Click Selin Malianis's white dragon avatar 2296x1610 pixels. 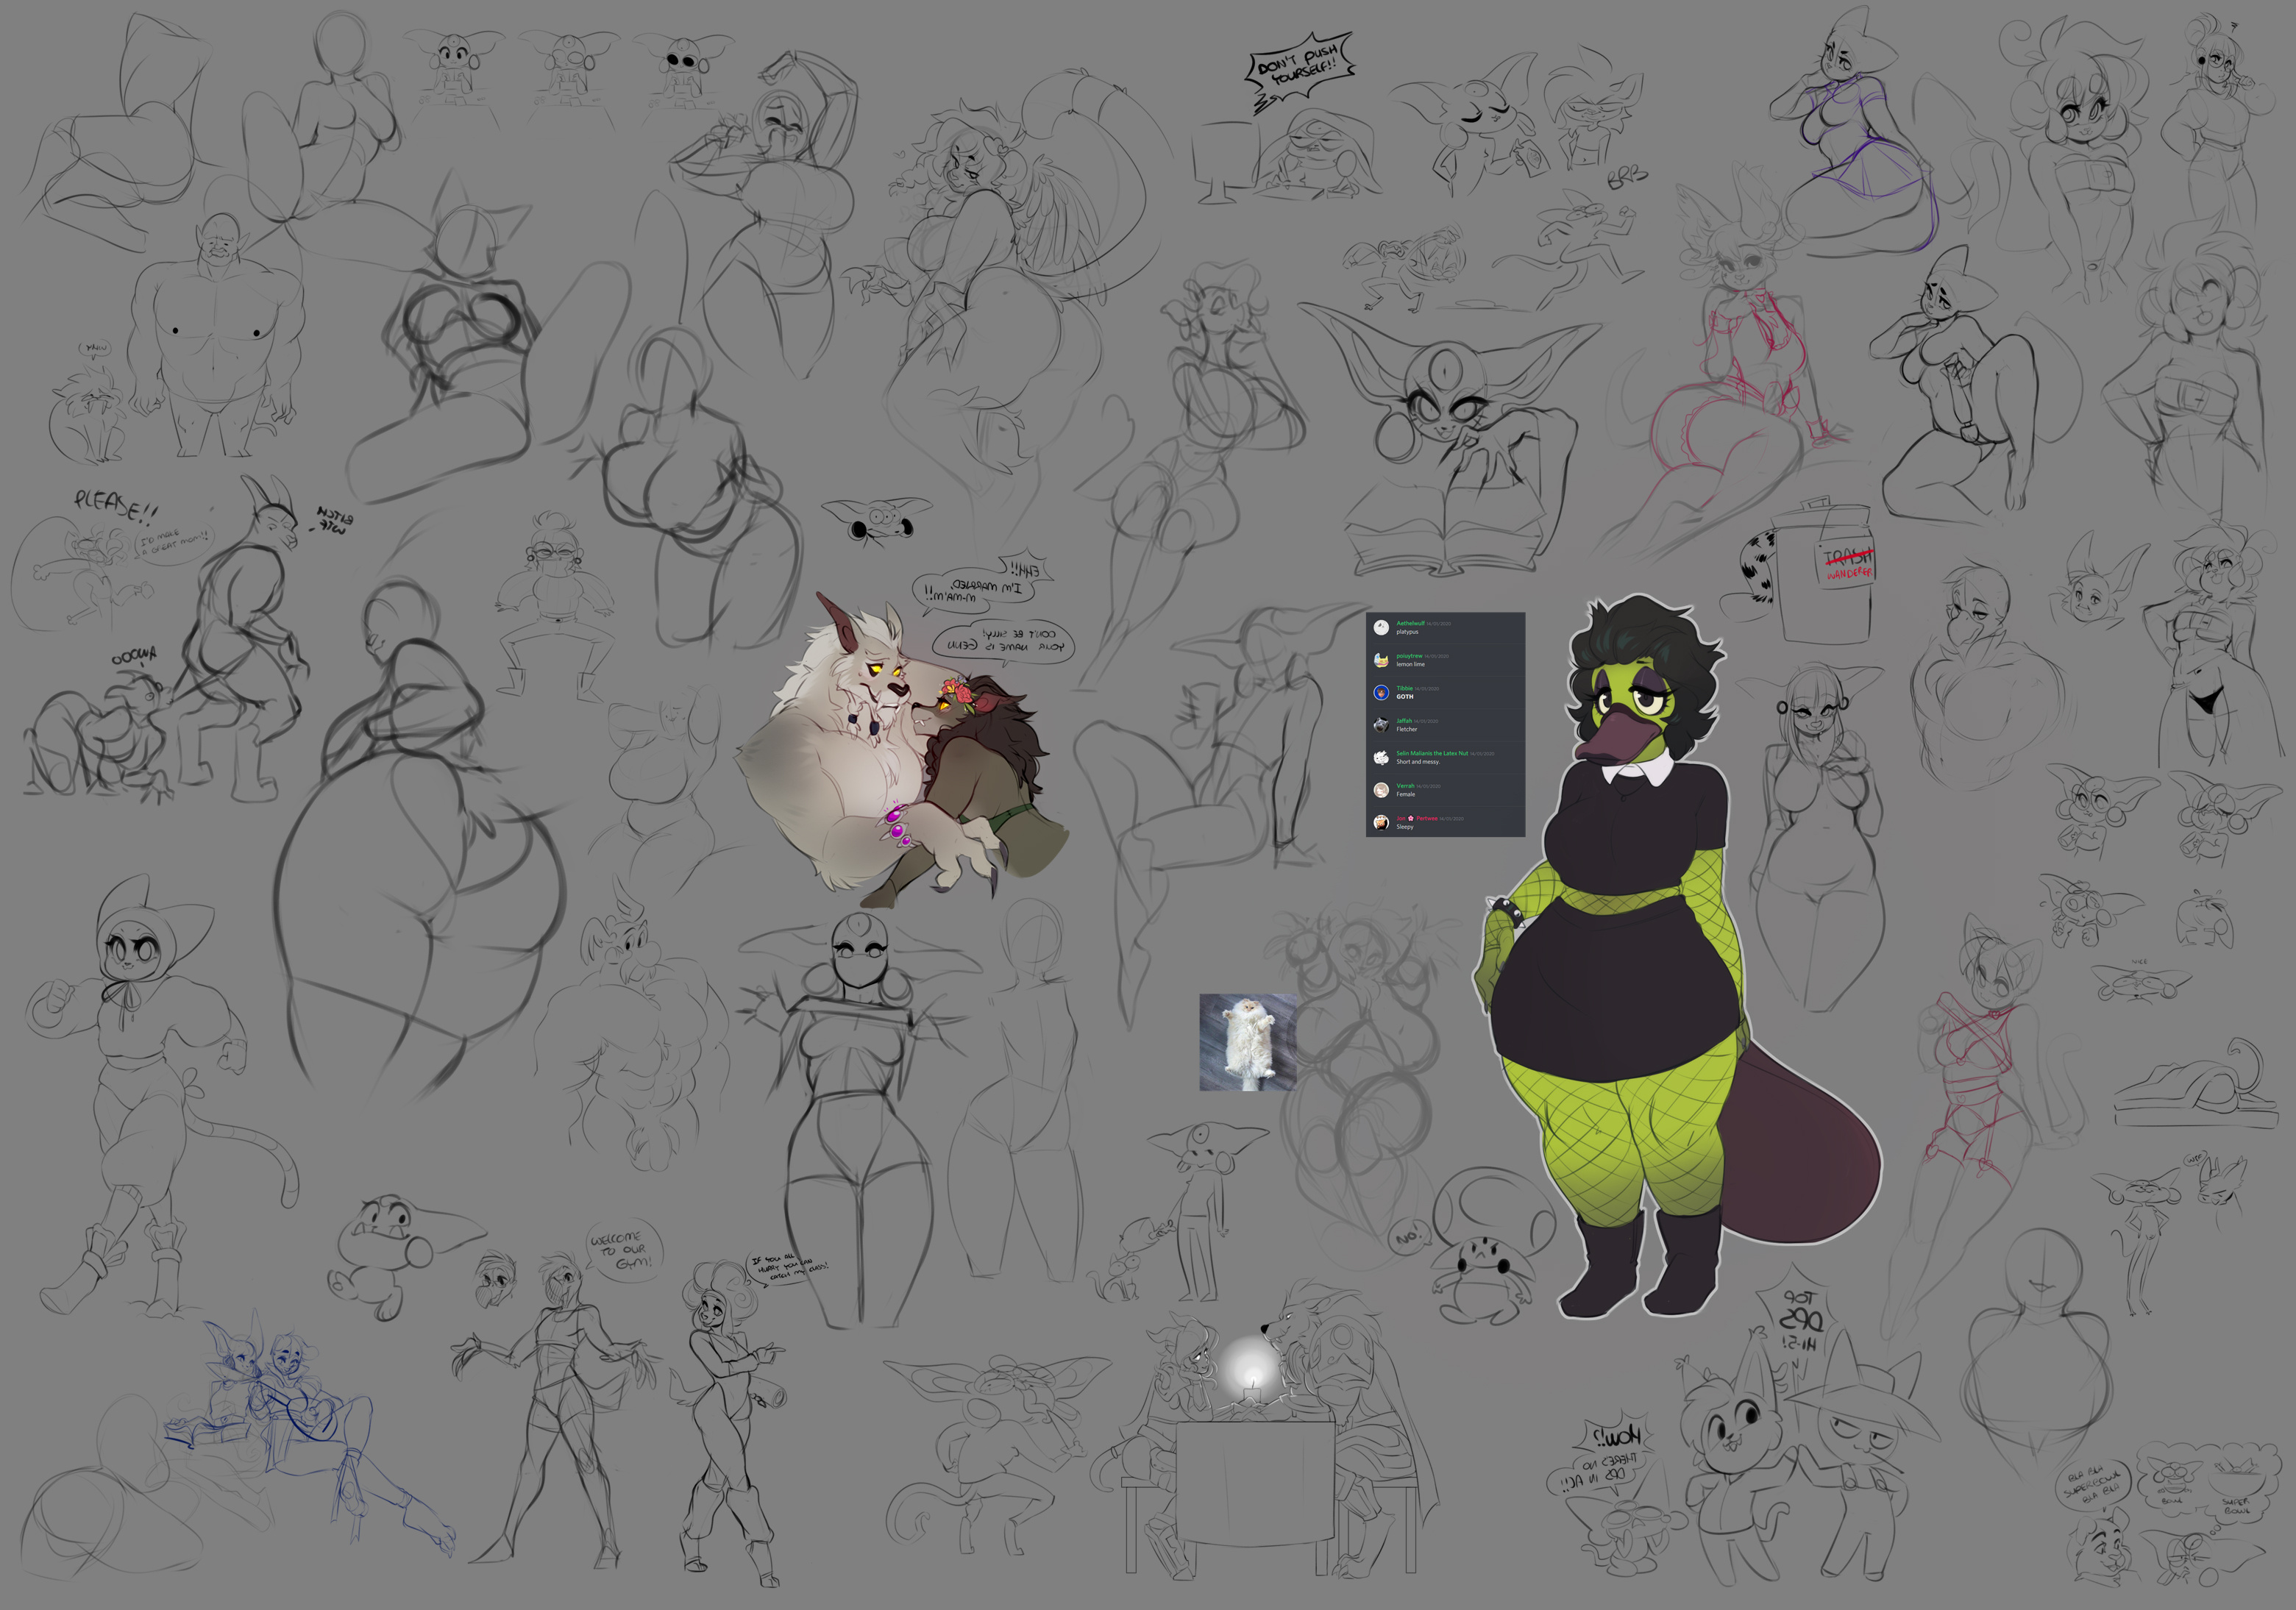pos(1382,757)
